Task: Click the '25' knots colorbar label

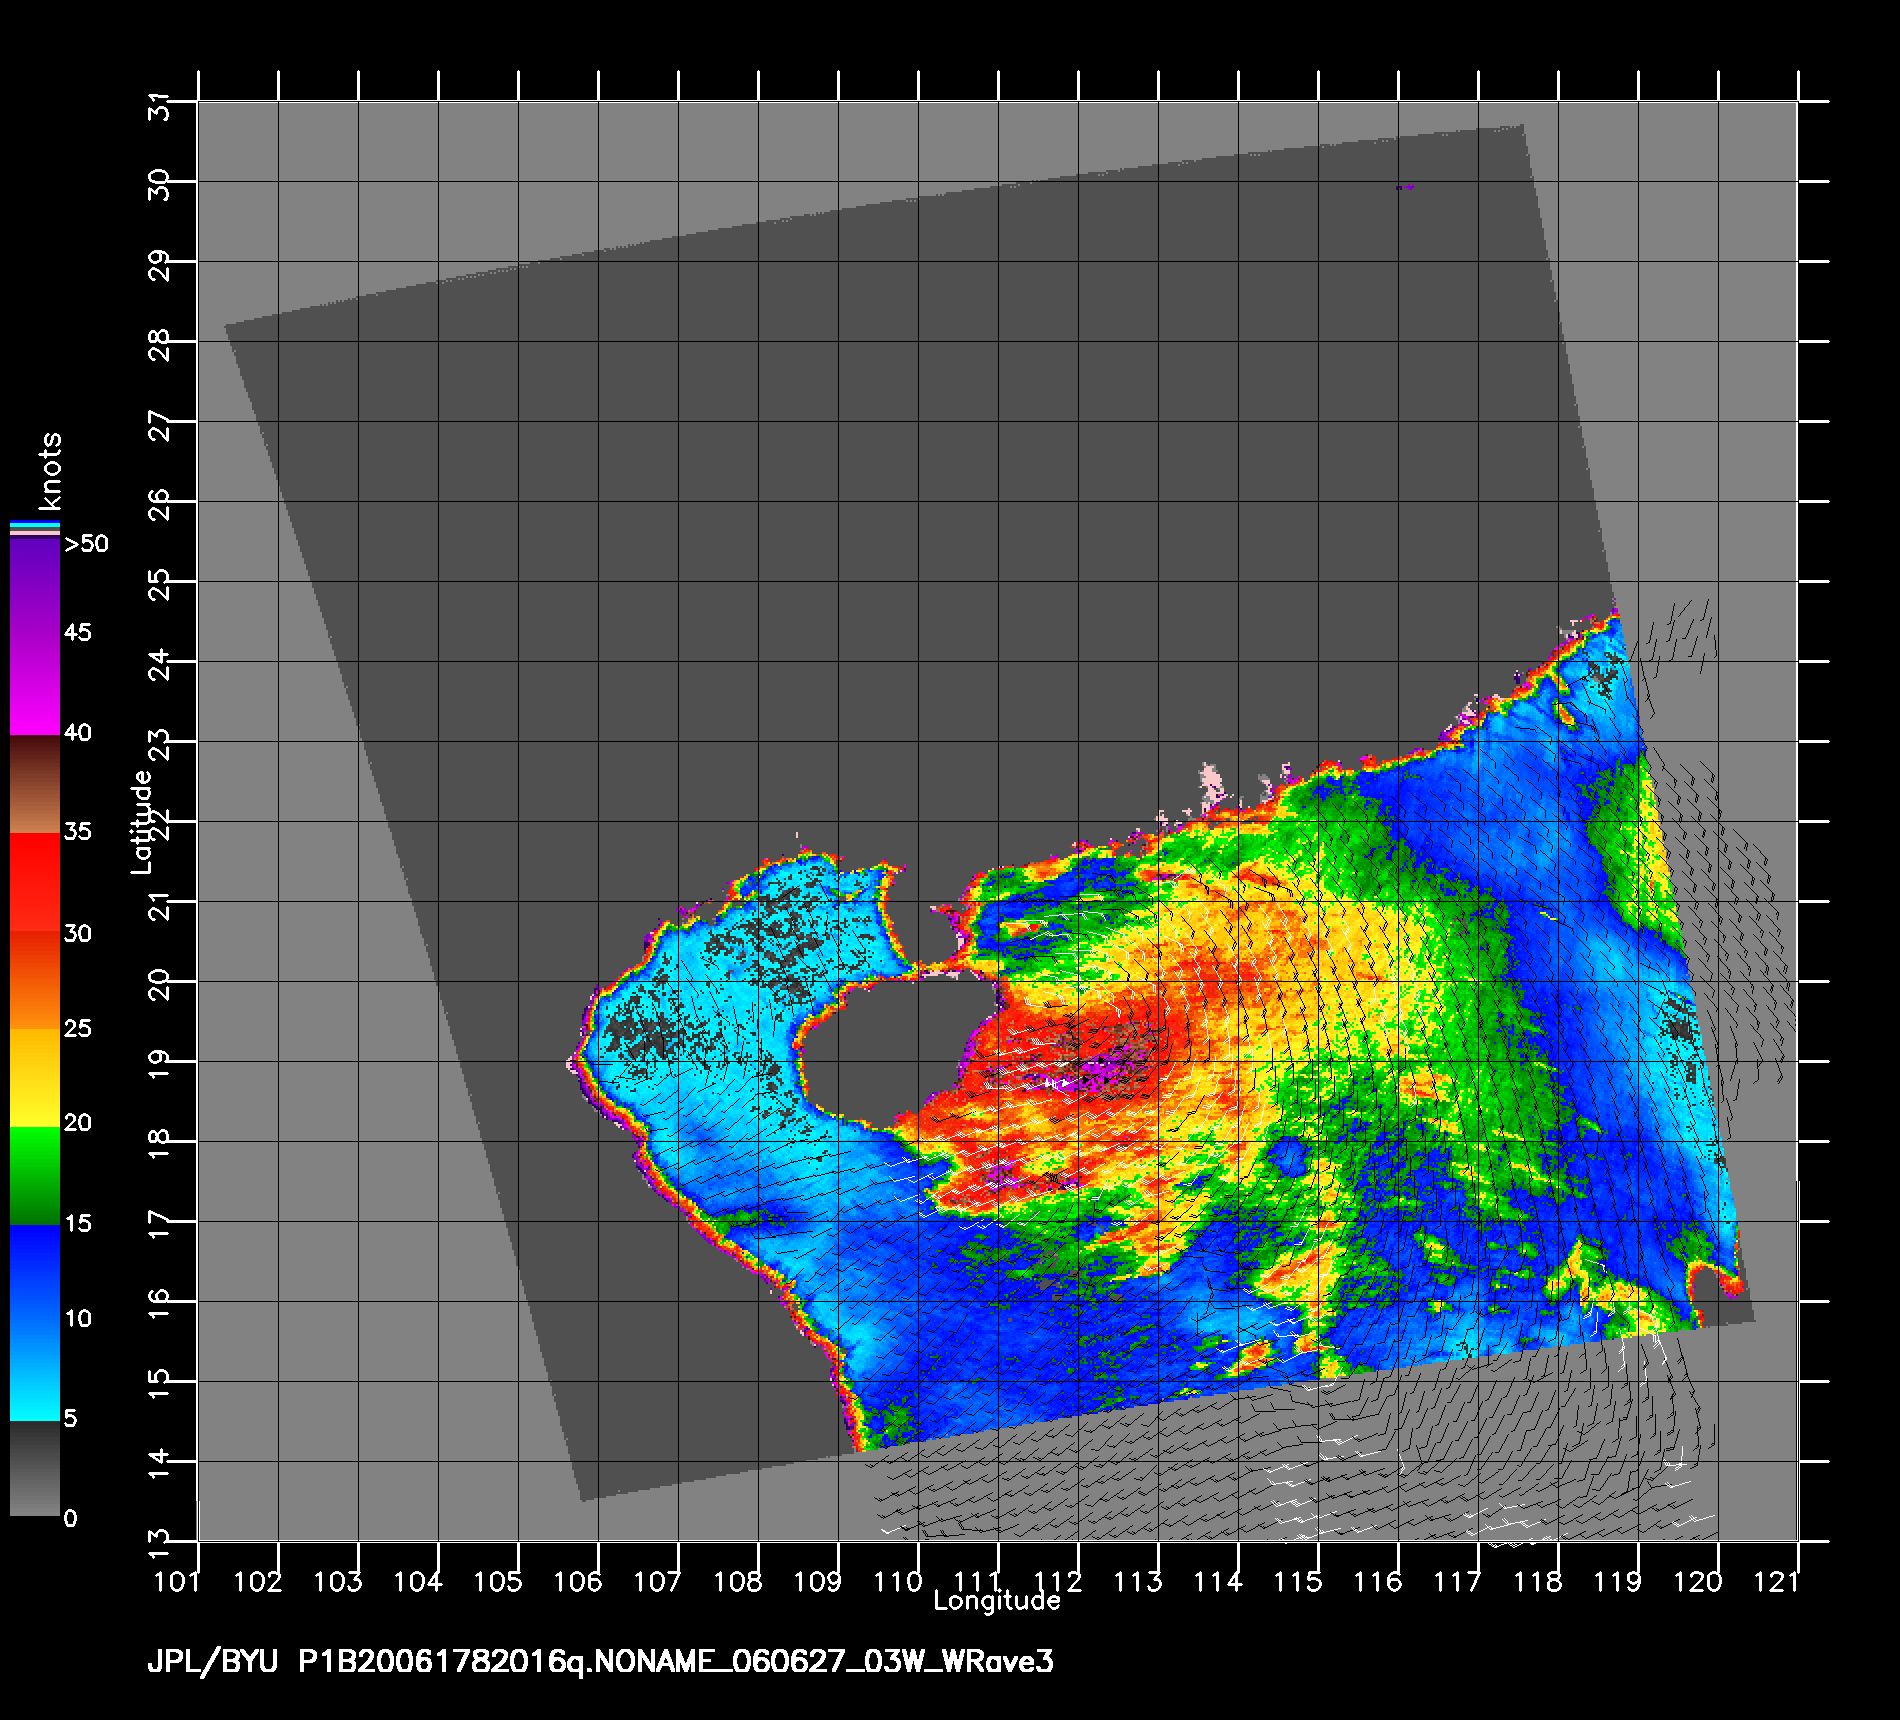Action: pyautogui.click(x=78, y=1029)
